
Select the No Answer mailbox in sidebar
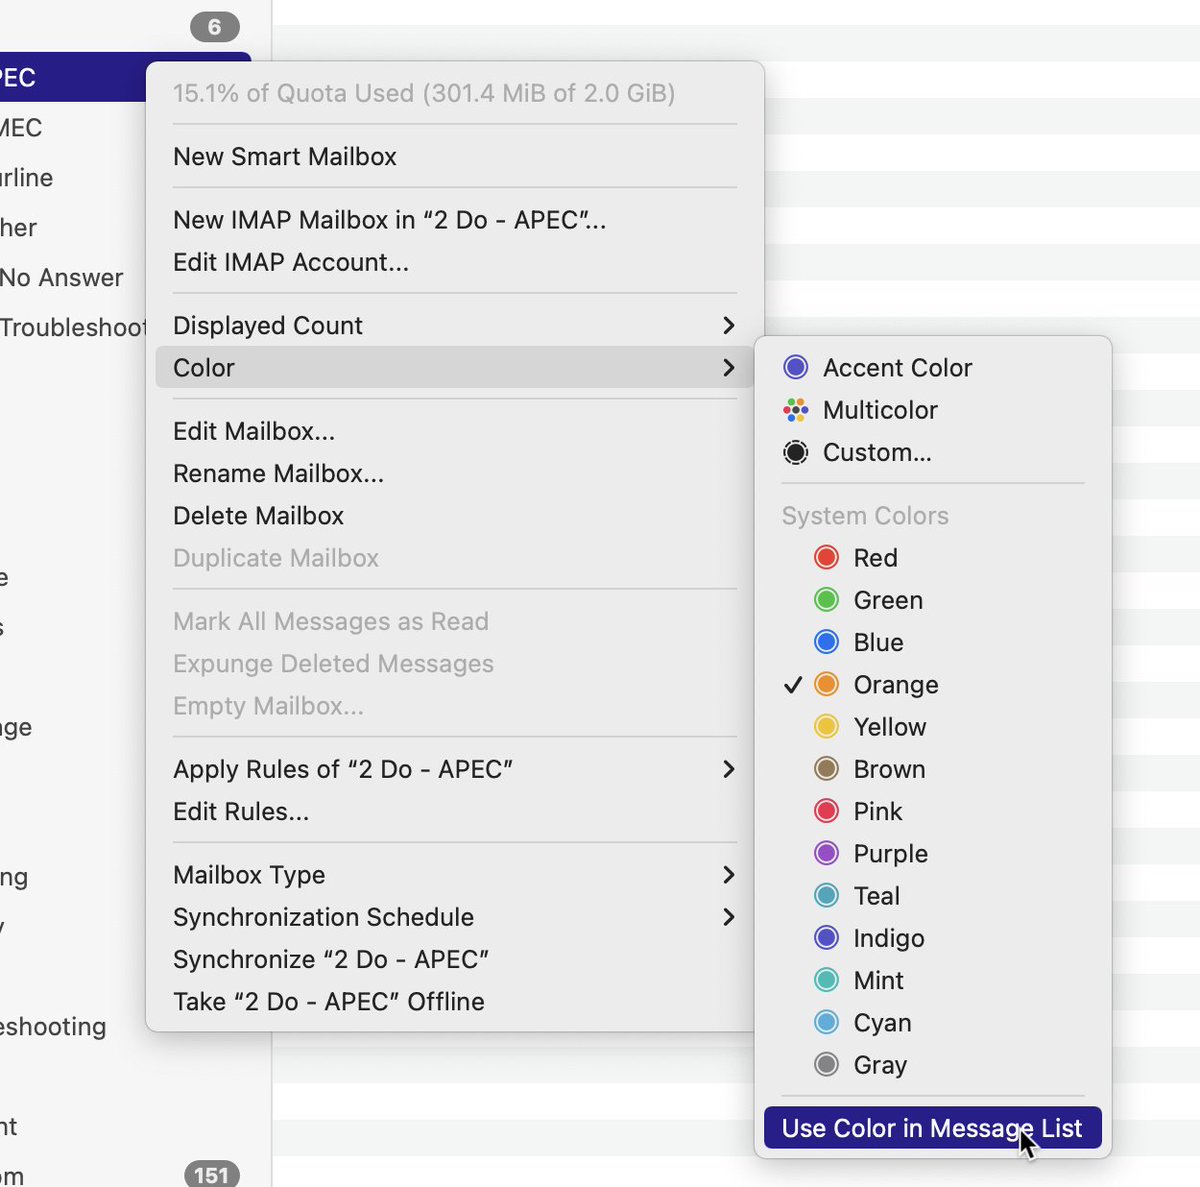[62, 277]
